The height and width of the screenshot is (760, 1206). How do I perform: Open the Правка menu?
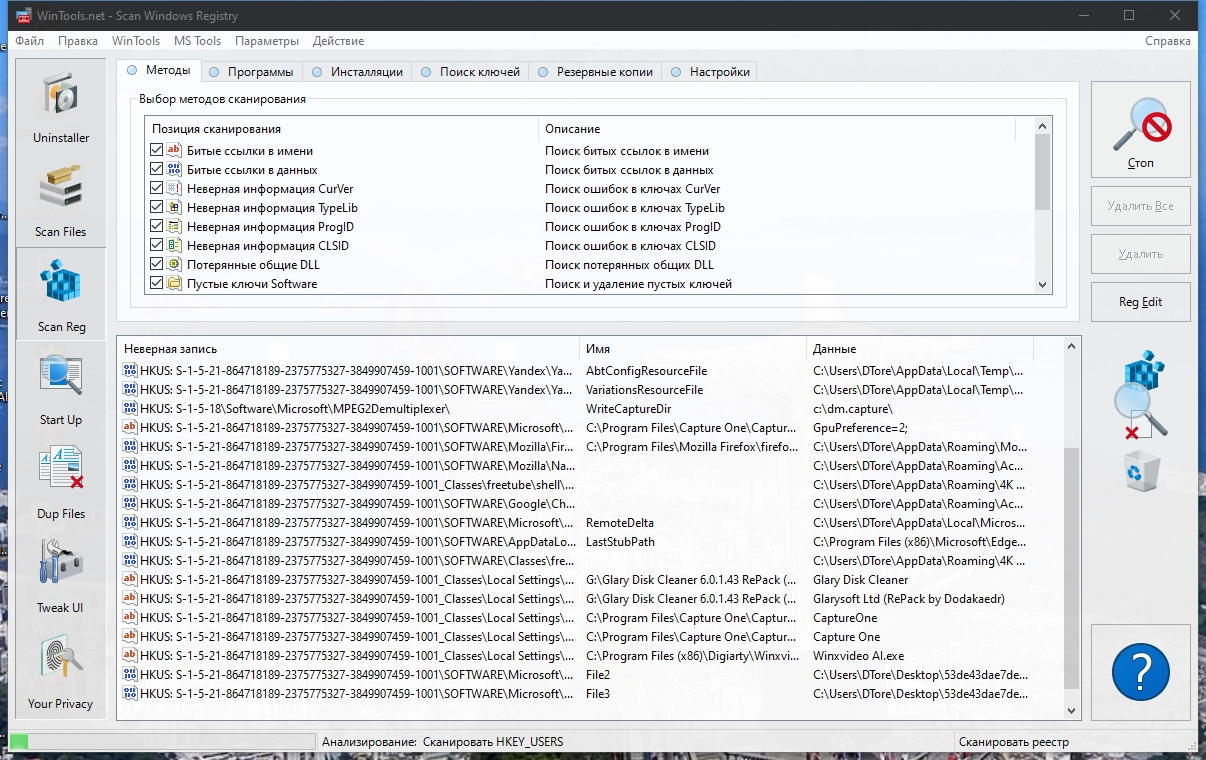(x=78, y=41)
